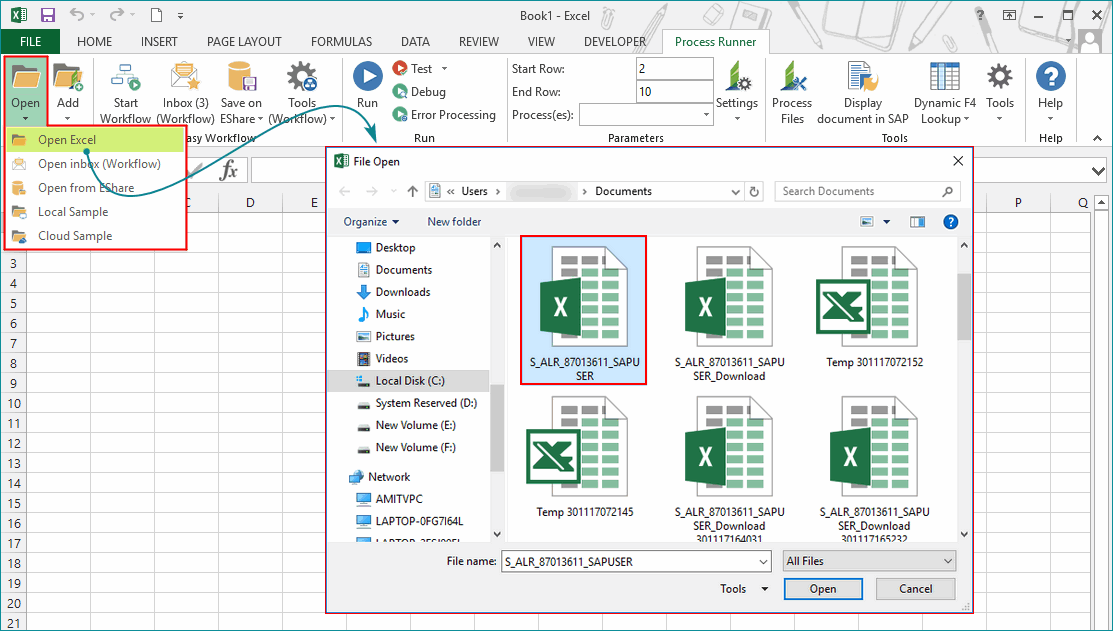Switch to the FORMULAS tab
Screen dimensions: 1113x631
point(341,42)
